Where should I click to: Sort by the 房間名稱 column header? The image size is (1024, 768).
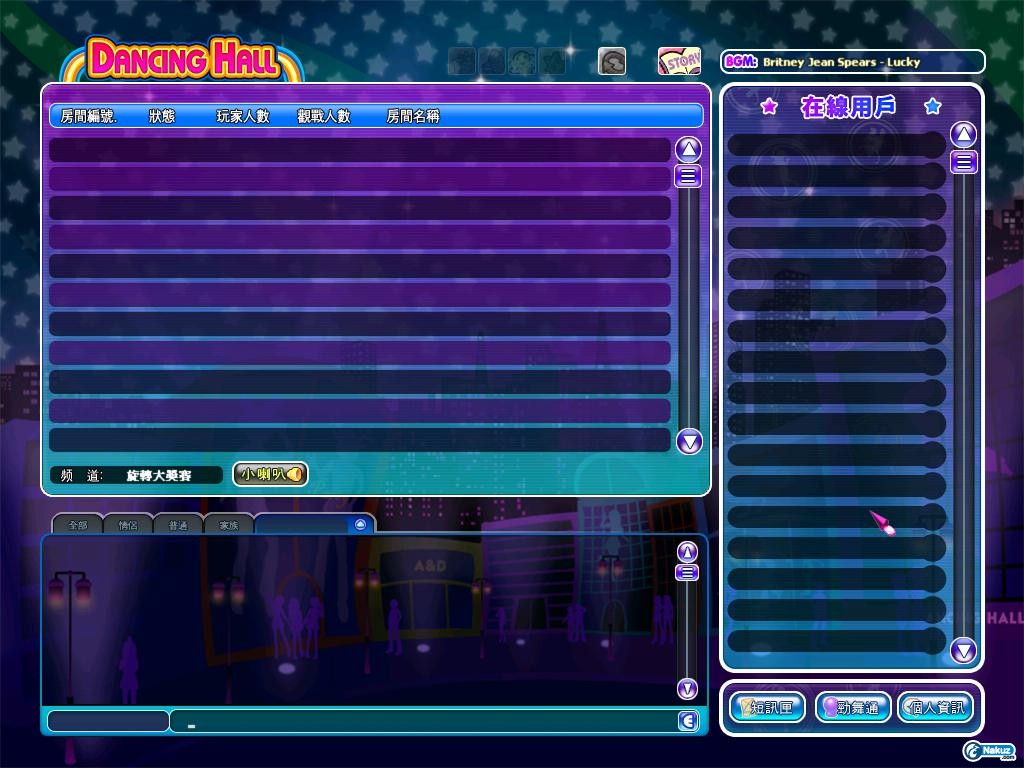(413, 116)
